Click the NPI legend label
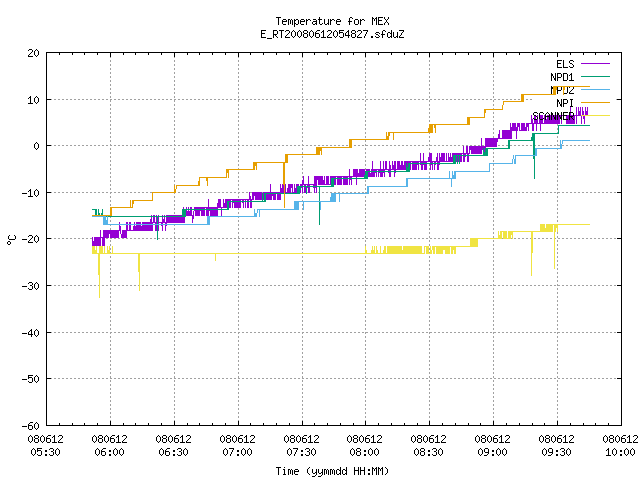 tap(565, 103)
